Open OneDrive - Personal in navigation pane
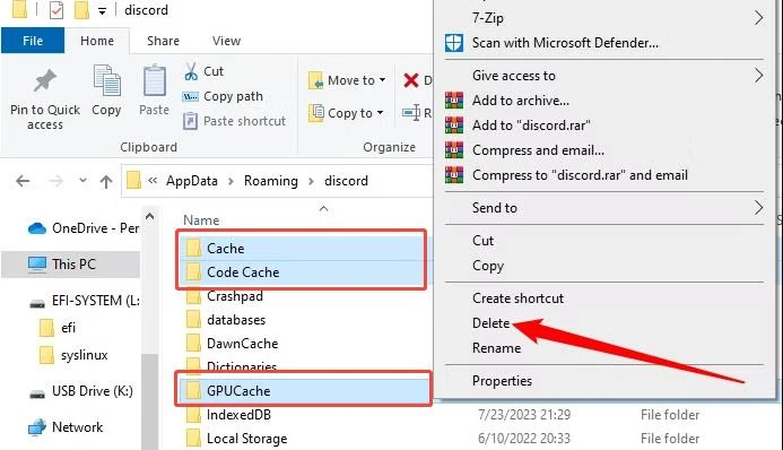This screenshot has width=783, height=450. 83,228
